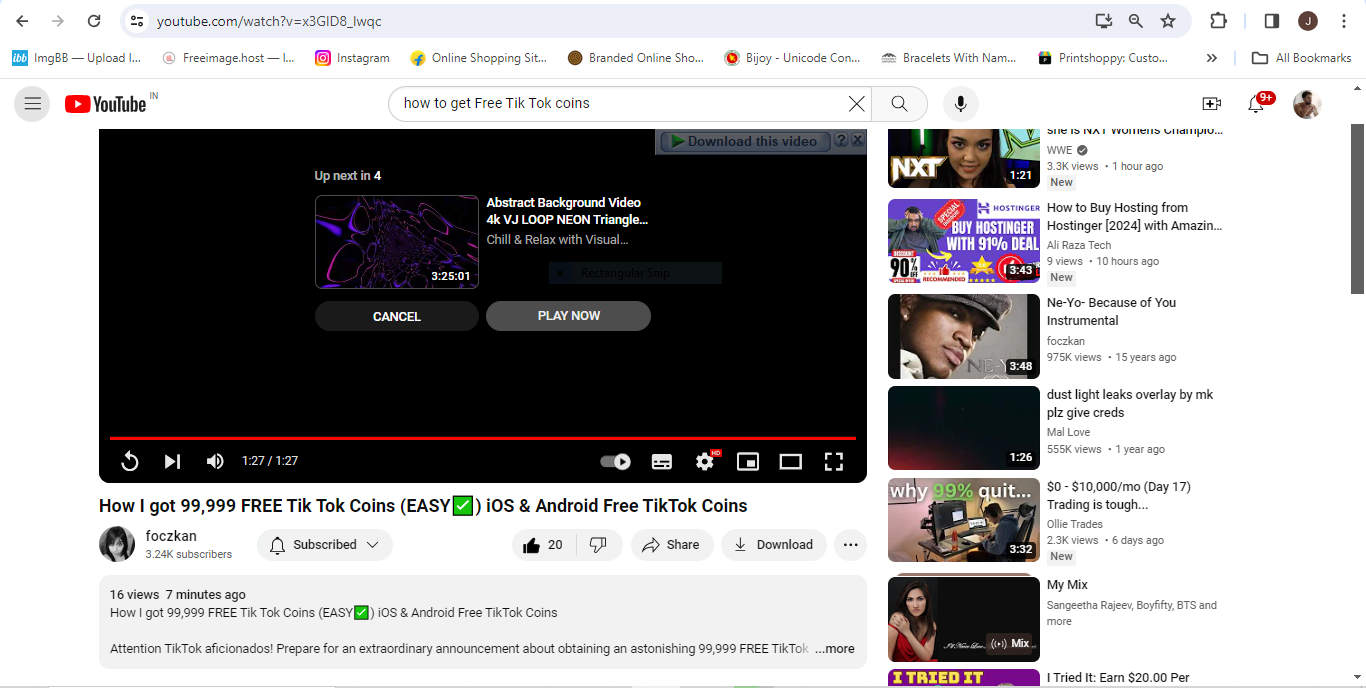Open foczkan channel avatar
The height and width of the screenshot is (688, 1366).
tap(117, 544)
